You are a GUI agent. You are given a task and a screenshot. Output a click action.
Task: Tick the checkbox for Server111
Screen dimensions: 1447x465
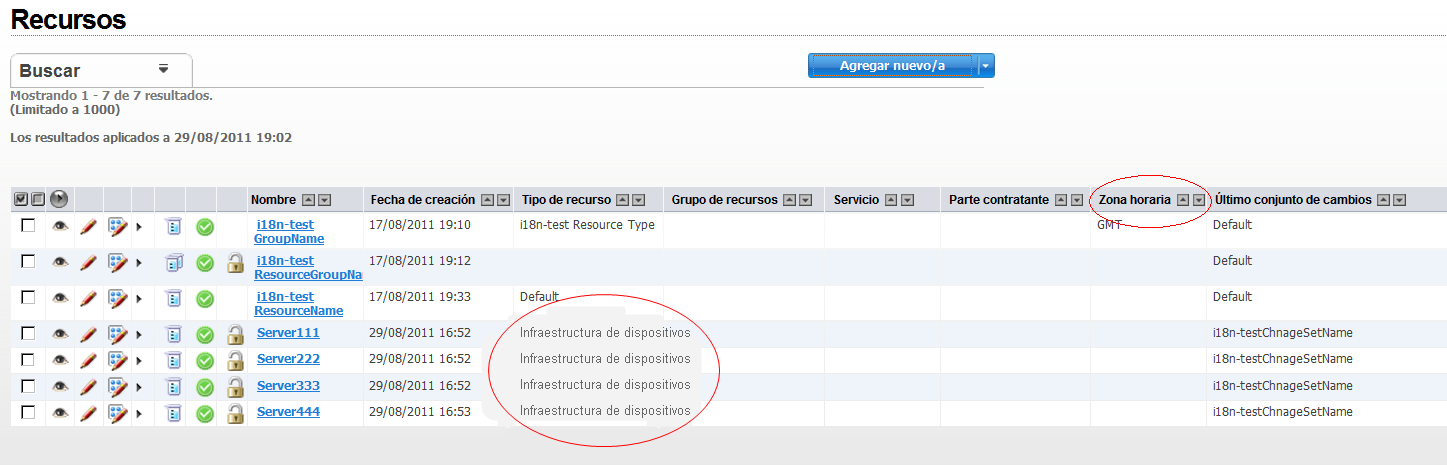(x=28, y=333)
